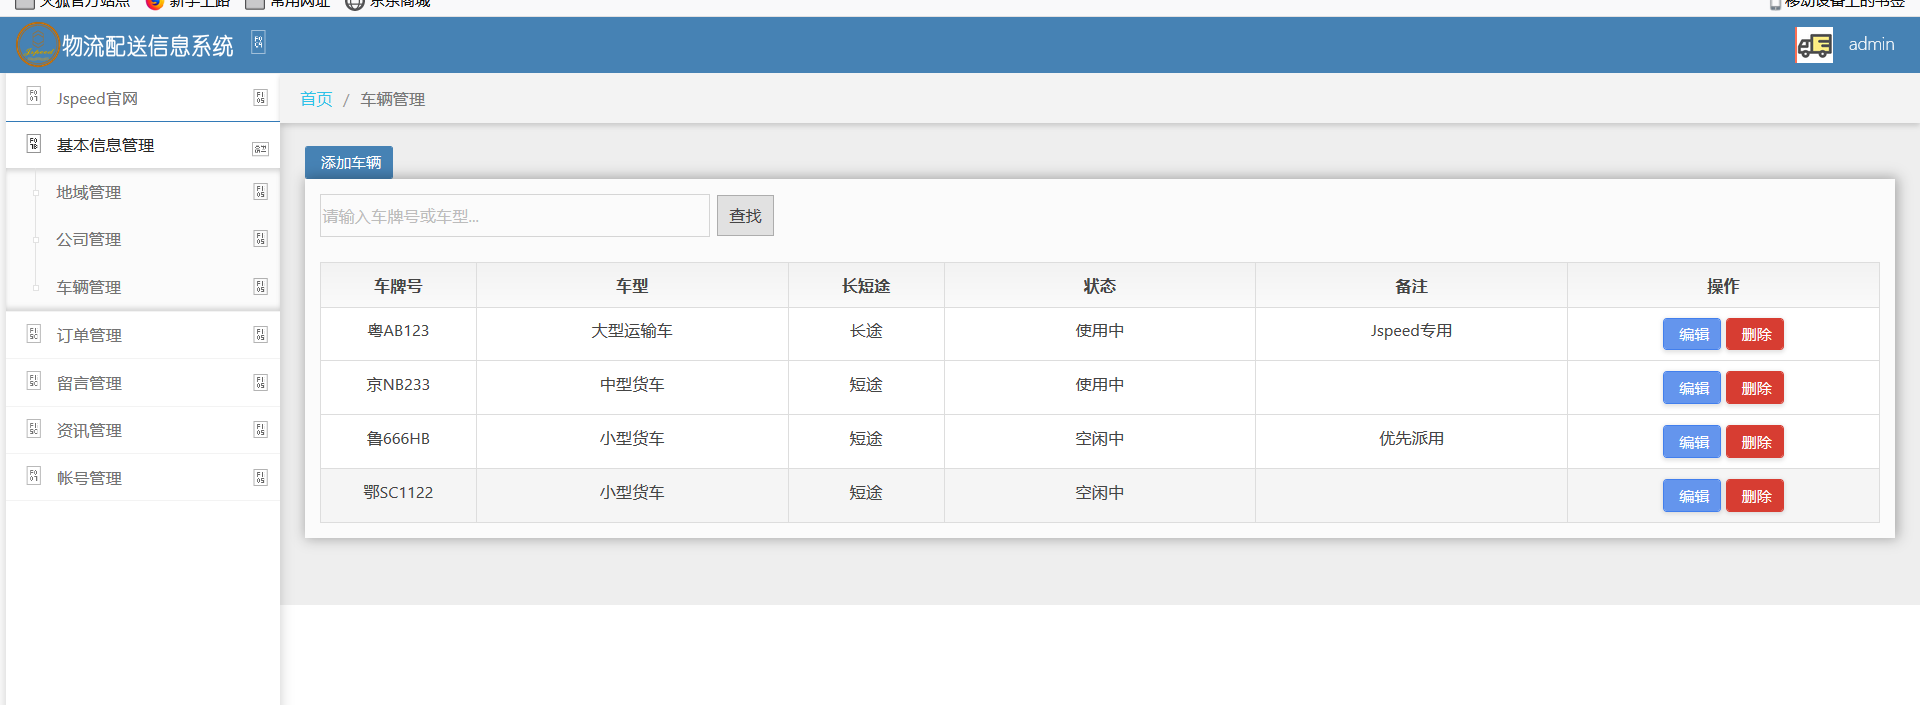The height and width of the screenshot is (705, 1920).
Task: Toggle sidebar icon next to system title
Action: coord(258,43)
